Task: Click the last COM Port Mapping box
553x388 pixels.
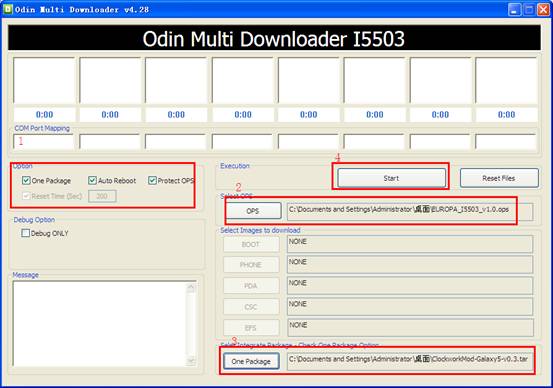Action: (x=506, y=142)
